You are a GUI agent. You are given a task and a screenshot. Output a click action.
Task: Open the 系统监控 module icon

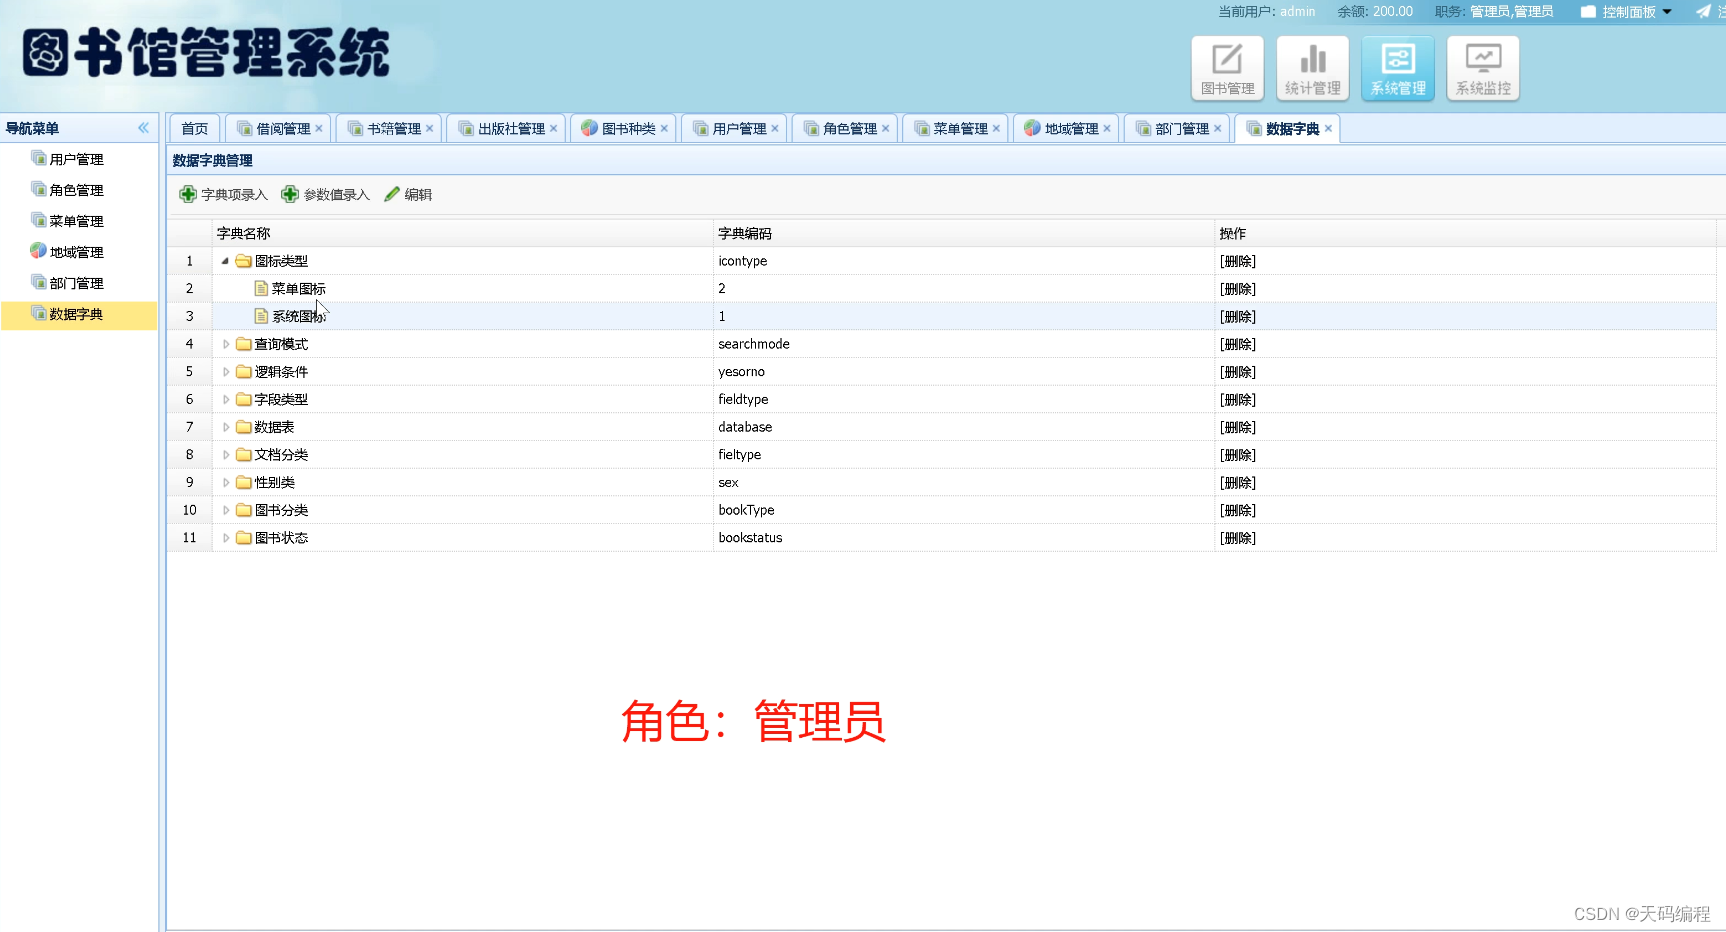click(1483, 68)
